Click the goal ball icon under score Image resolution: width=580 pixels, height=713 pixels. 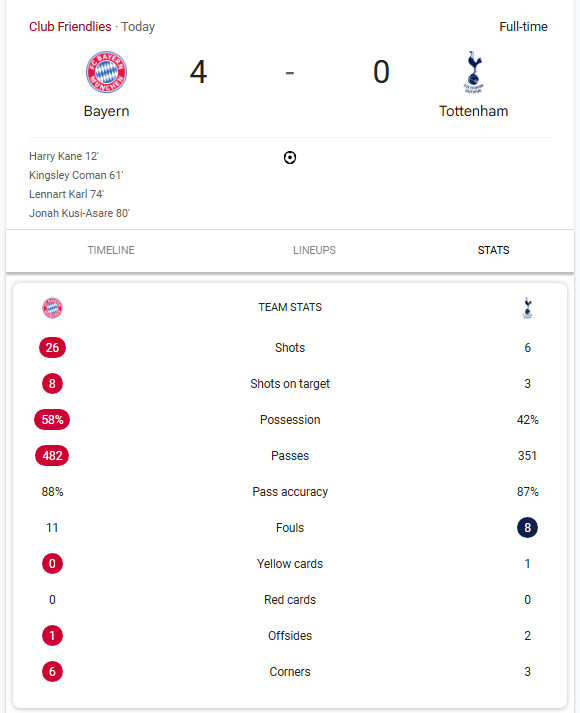click(x=290, y=157)
